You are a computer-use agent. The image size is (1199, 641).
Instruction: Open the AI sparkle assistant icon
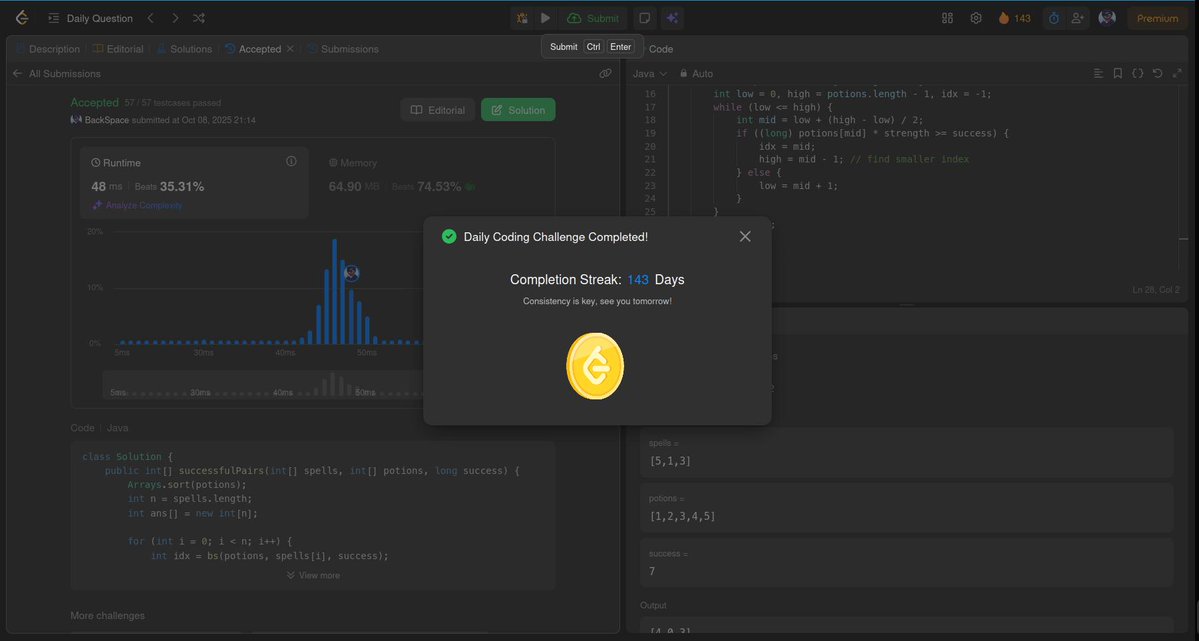[x=672, y=18]
